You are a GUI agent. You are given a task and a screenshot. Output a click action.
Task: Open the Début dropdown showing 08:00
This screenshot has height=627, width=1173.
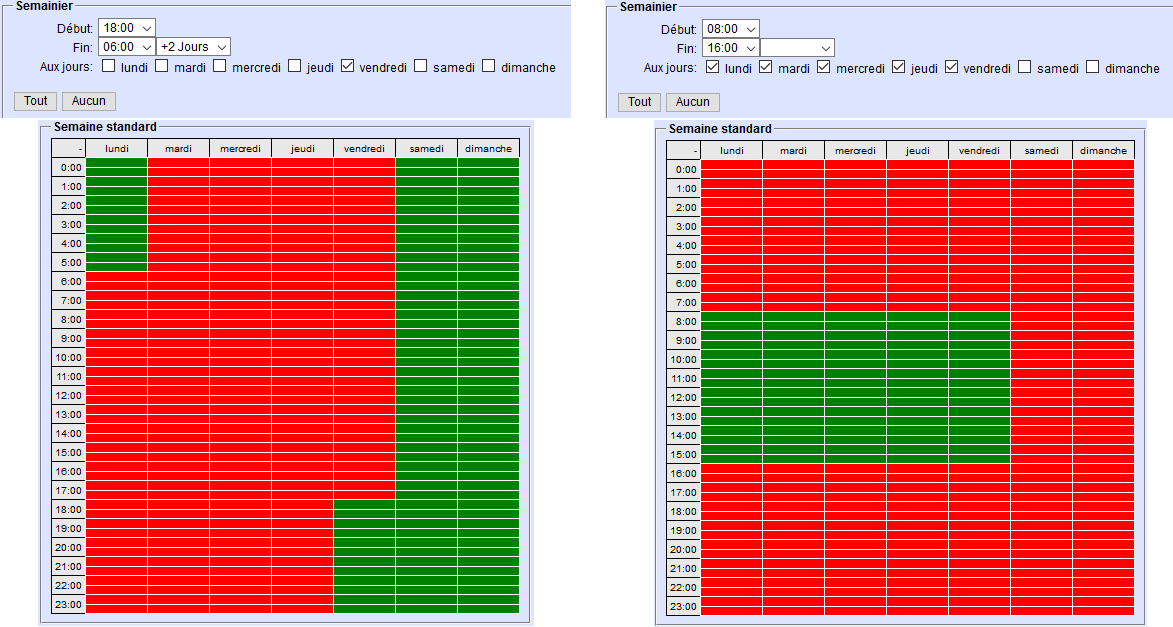tap(731, 30)
